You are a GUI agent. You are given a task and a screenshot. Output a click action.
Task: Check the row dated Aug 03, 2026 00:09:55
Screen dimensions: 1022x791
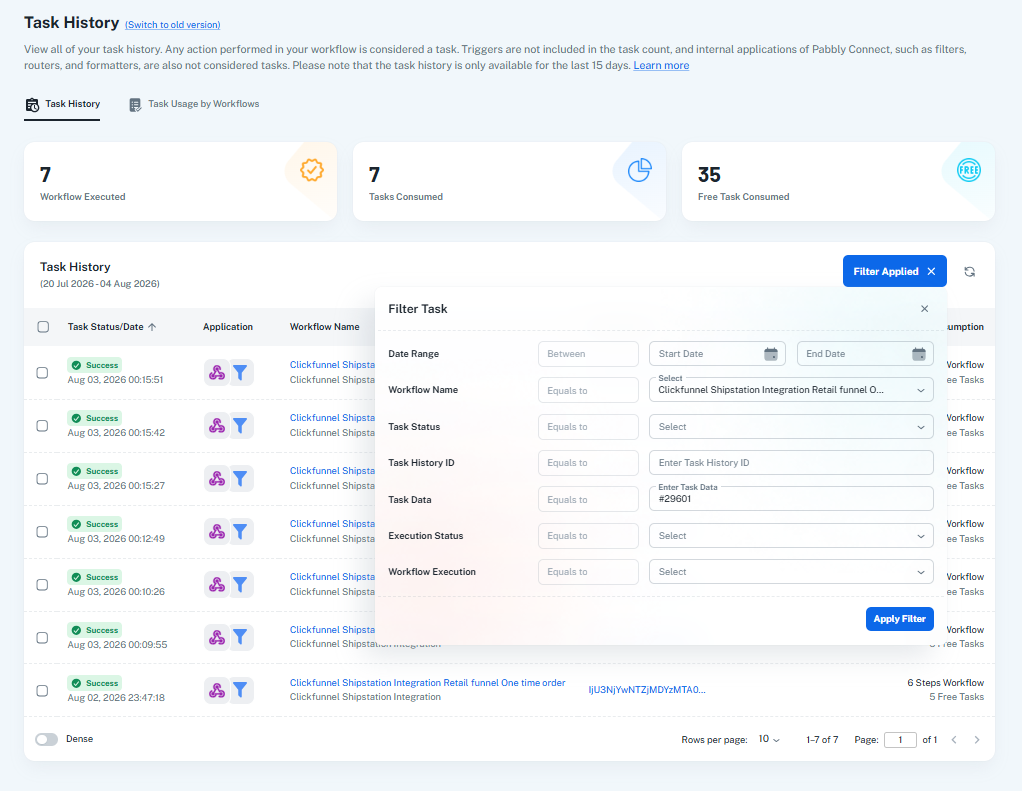click(x=42, y=637)
